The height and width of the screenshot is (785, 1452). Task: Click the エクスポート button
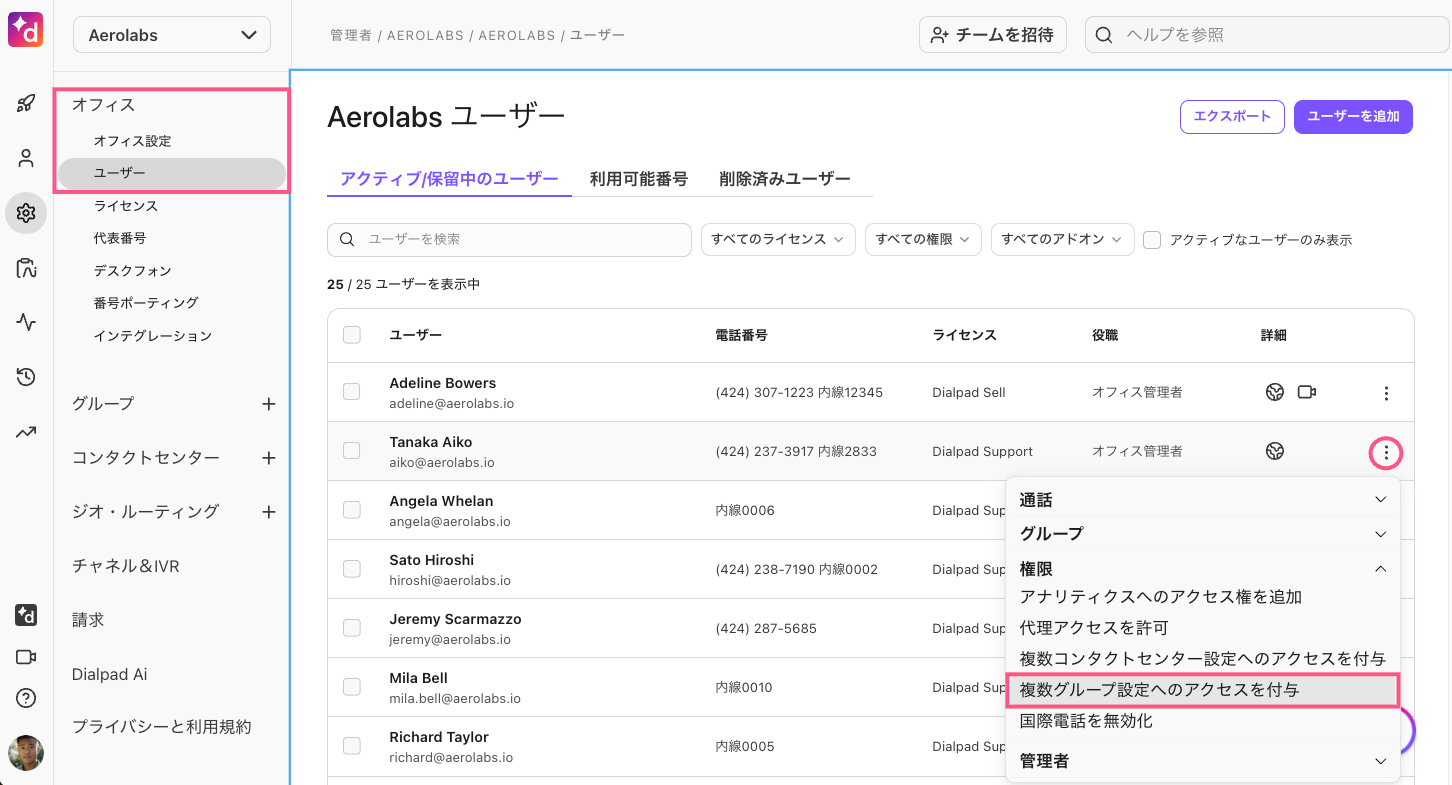pyautogui.click(x=1232, y=116)
